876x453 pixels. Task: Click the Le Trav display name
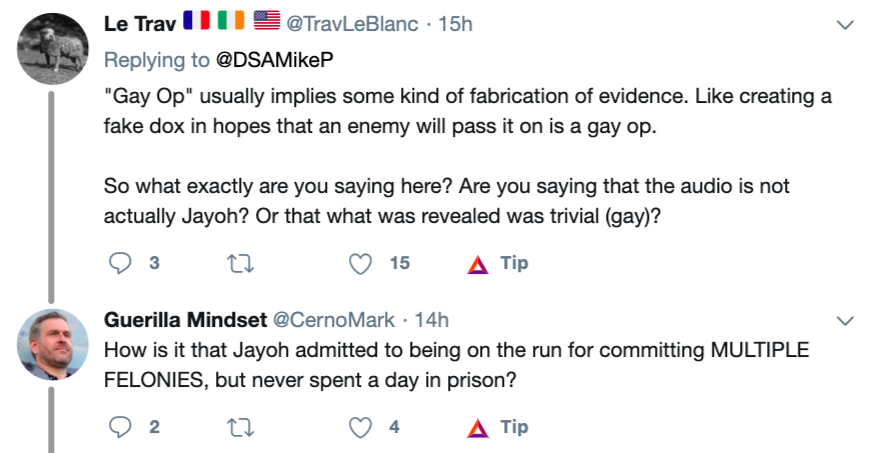tap(140, 23)
